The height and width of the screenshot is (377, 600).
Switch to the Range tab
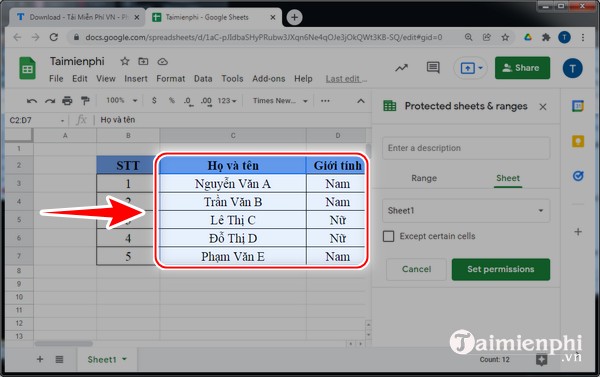[x=424, y=178]
